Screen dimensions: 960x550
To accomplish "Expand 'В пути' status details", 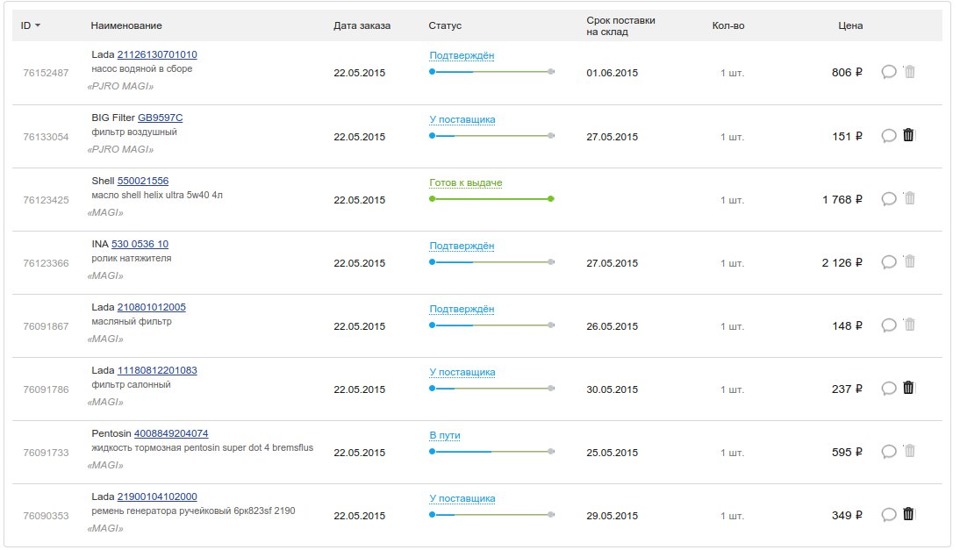I will pos(445,436).
